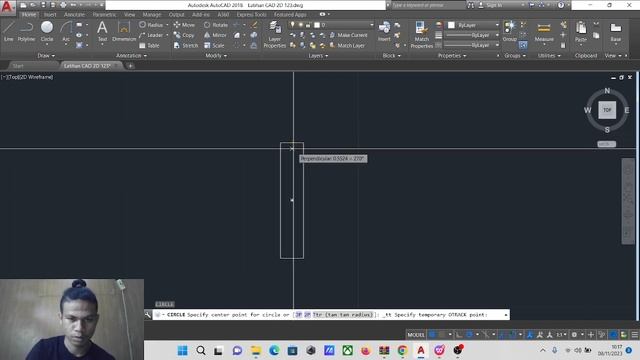Click the keyword search input field
The width and height of the screenshot is (640, 360).
(x=428, y=5)
